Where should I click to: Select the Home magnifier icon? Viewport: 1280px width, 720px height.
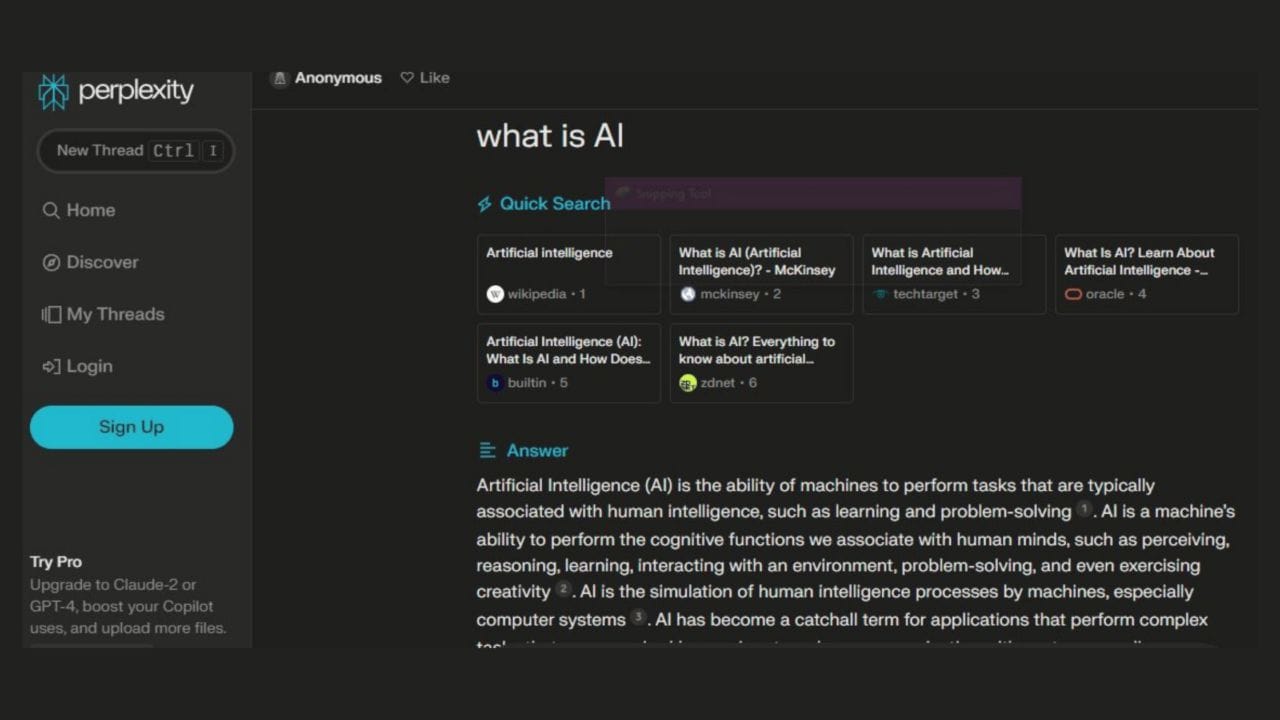click(x=51, y=210)
